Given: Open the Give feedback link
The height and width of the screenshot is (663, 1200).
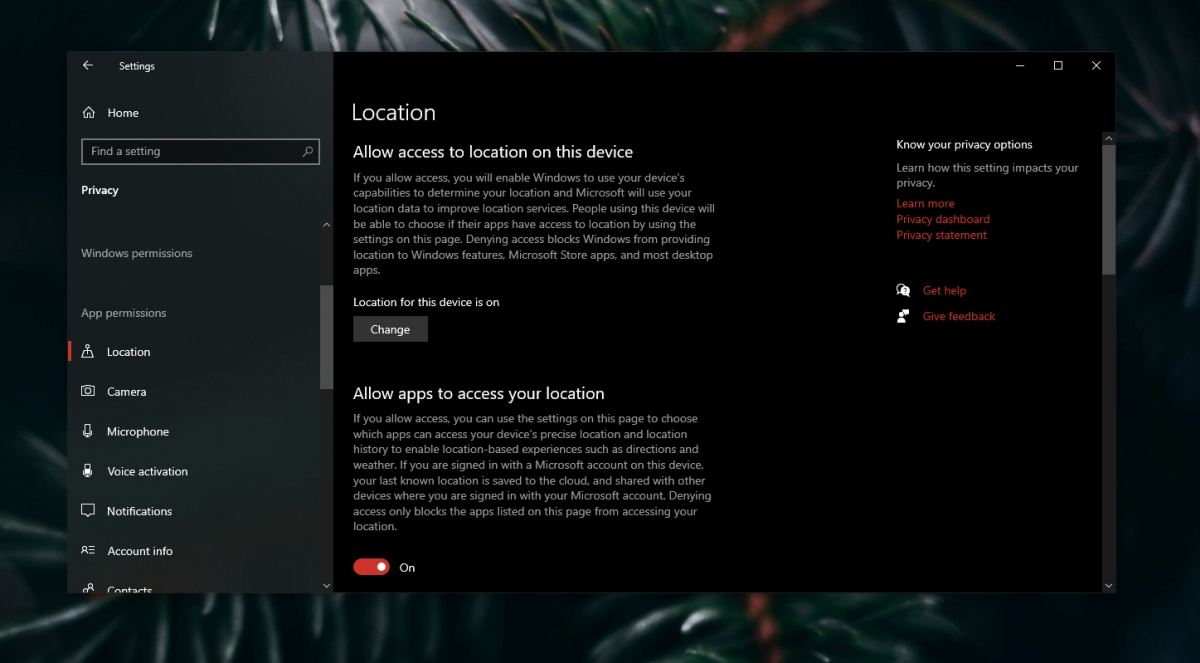Looking at the screenshot, I should click(x=959, y=316).
